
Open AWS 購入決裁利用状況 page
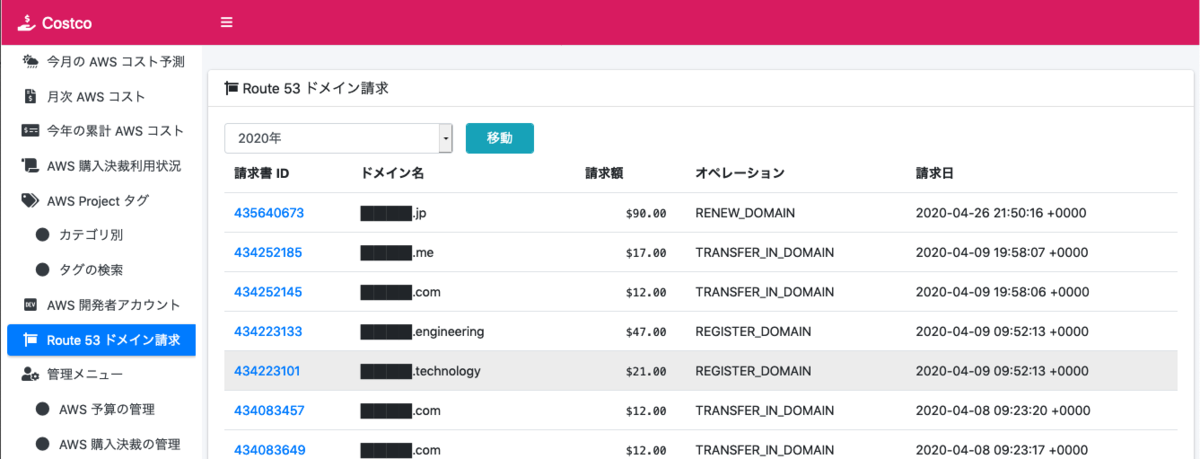click(x=114, y=166)
